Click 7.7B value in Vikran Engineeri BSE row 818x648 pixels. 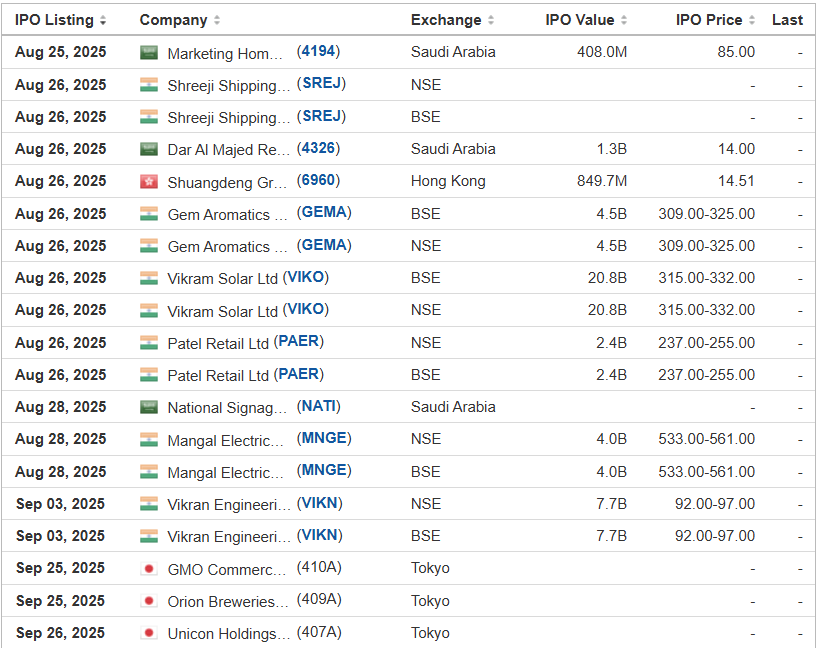coord(612,536)
